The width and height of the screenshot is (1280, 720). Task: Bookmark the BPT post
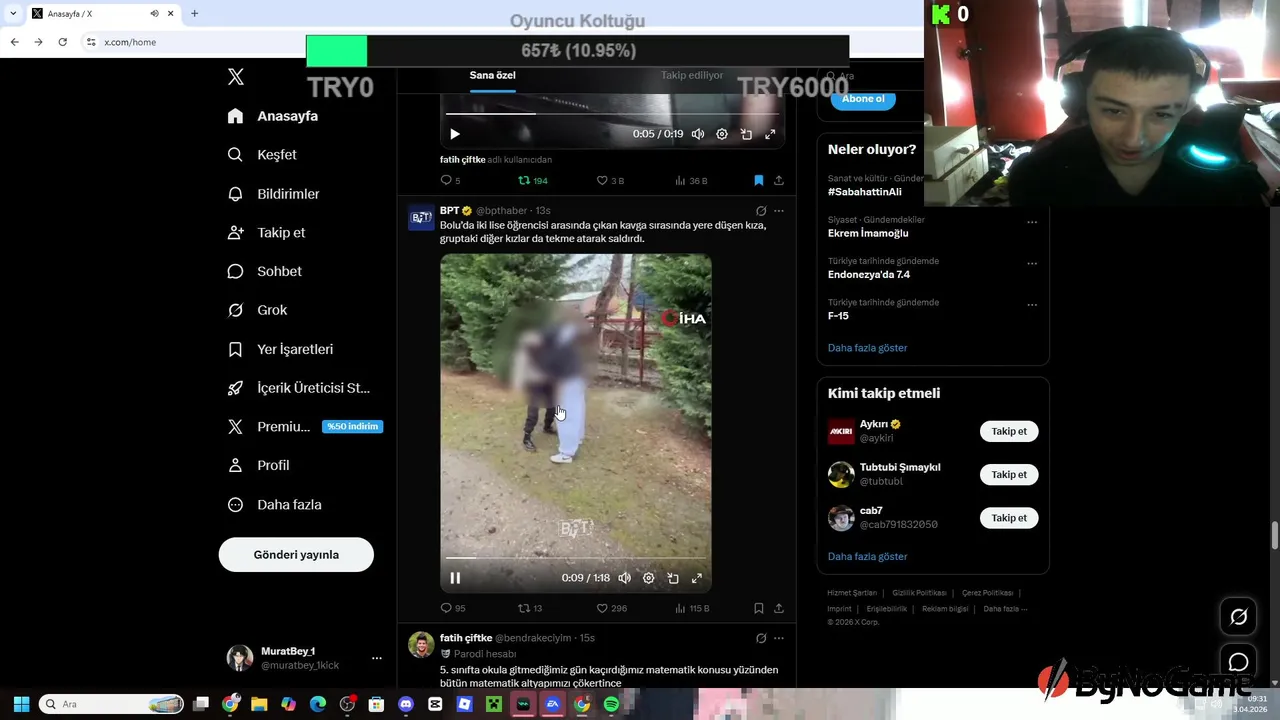[758, 608]
